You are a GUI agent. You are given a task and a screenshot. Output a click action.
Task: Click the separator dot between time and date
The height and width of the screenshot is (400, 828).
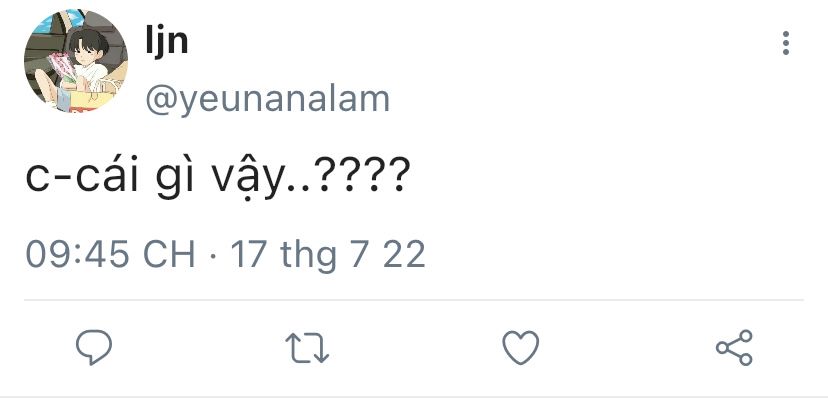pyautogui.click(x=213, y=255)
